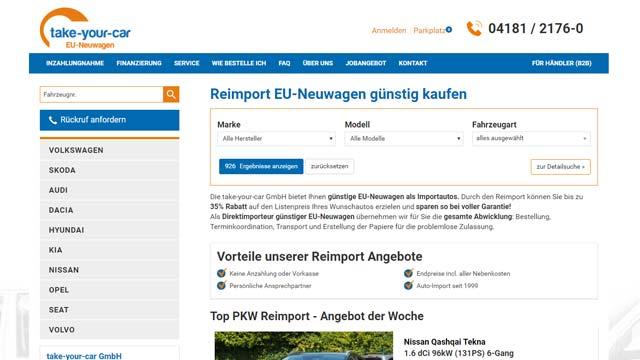This screenshot has width=640, height=360.
Task: Click the take-your-car logo
Action: (x=85, y=29)
